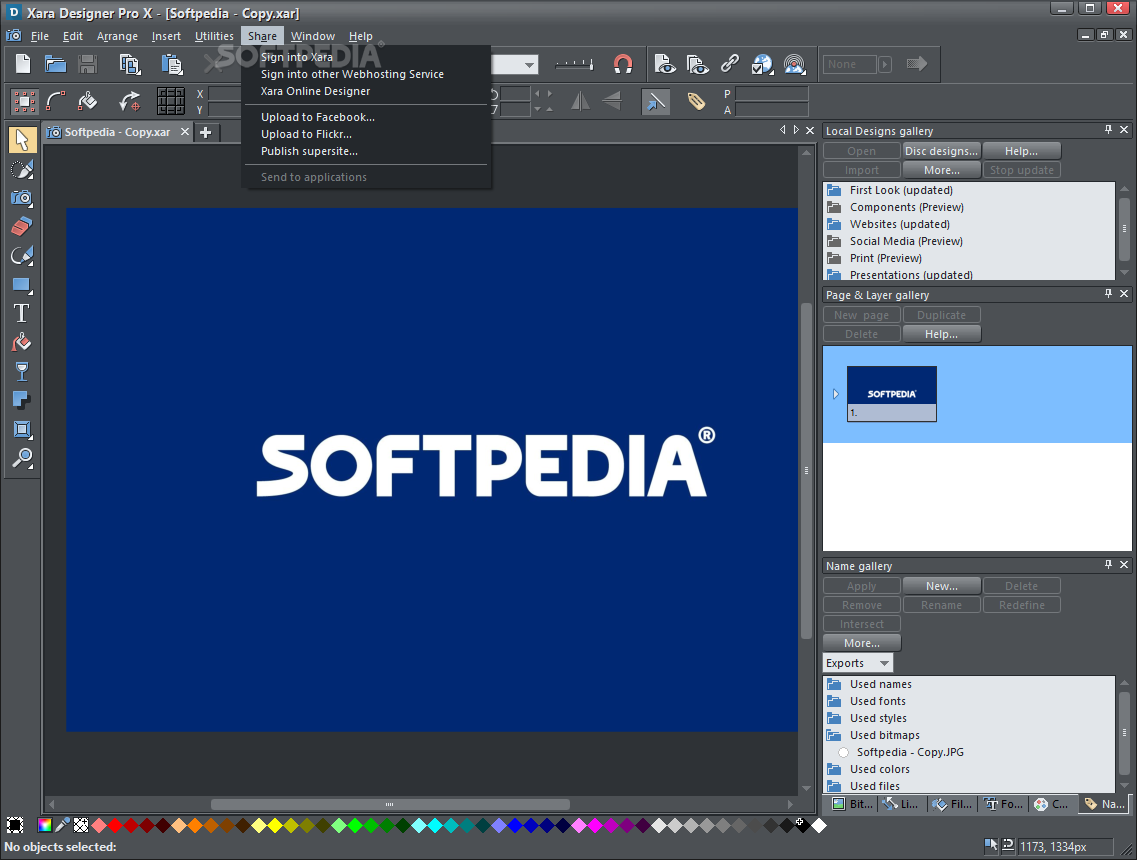This screenshot has height=860, width=1137.
Task: Switch to Bitmap gallery tab
Action: [853, 803]
